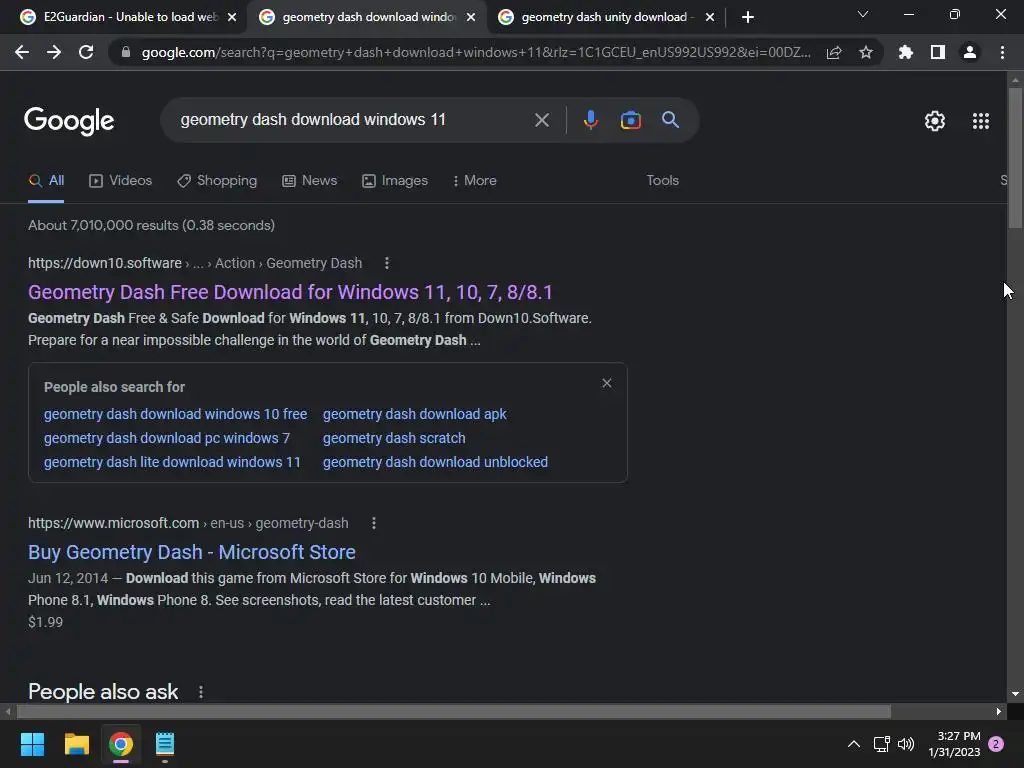Open a new browser tab
The height and width of the screenshot is (768, 1024).
[748, 17]
